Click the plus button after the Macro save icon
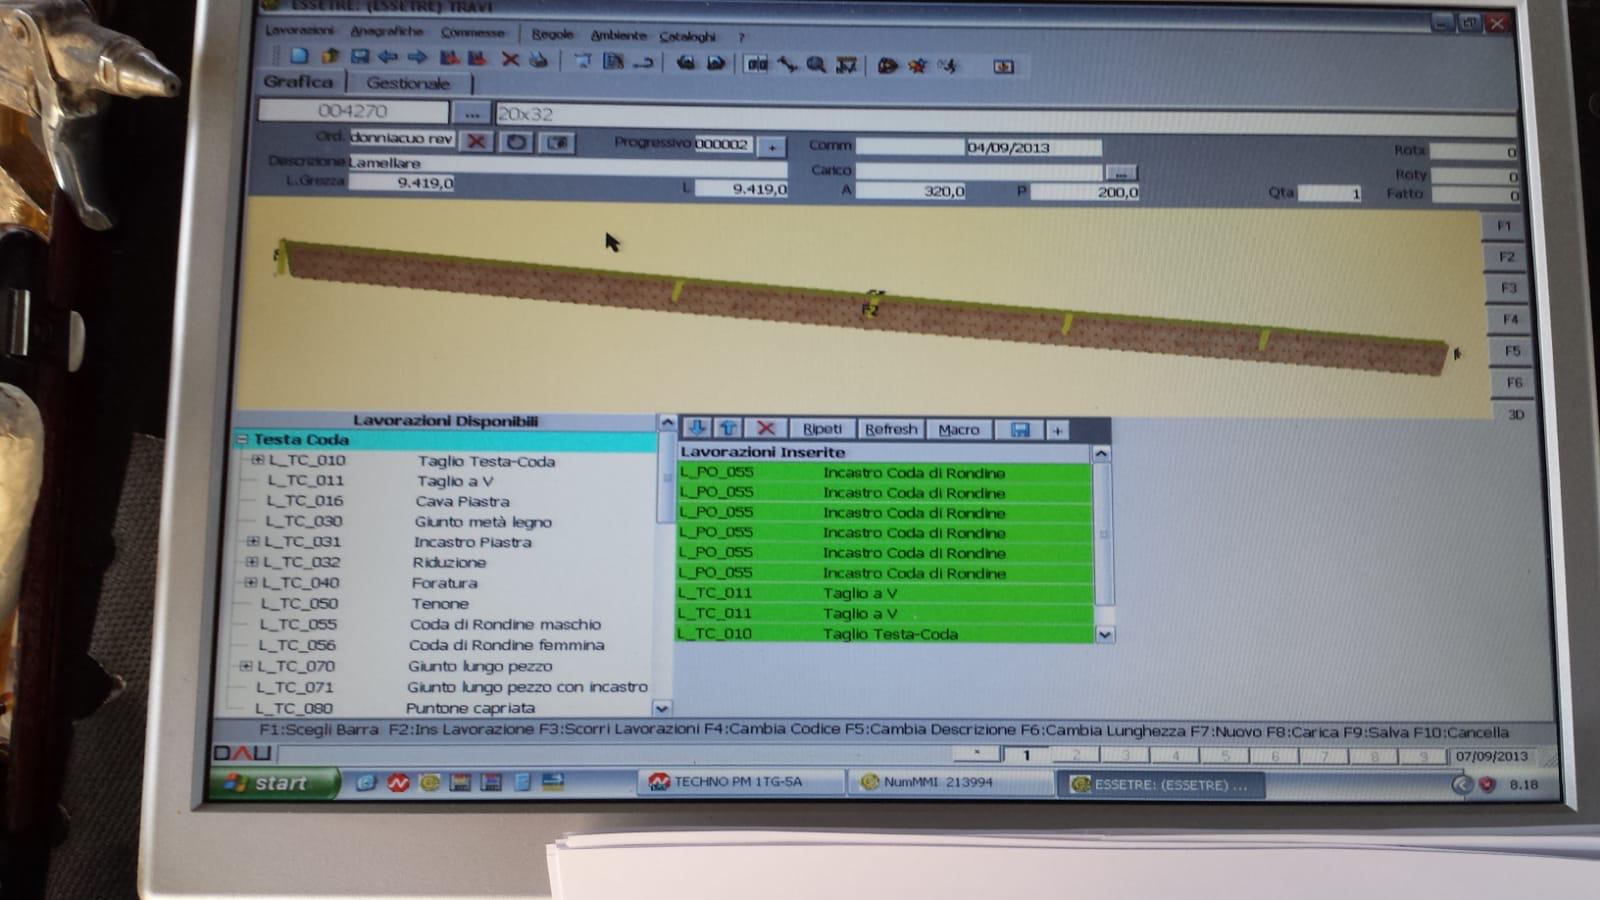 (x=1057, y=431)
